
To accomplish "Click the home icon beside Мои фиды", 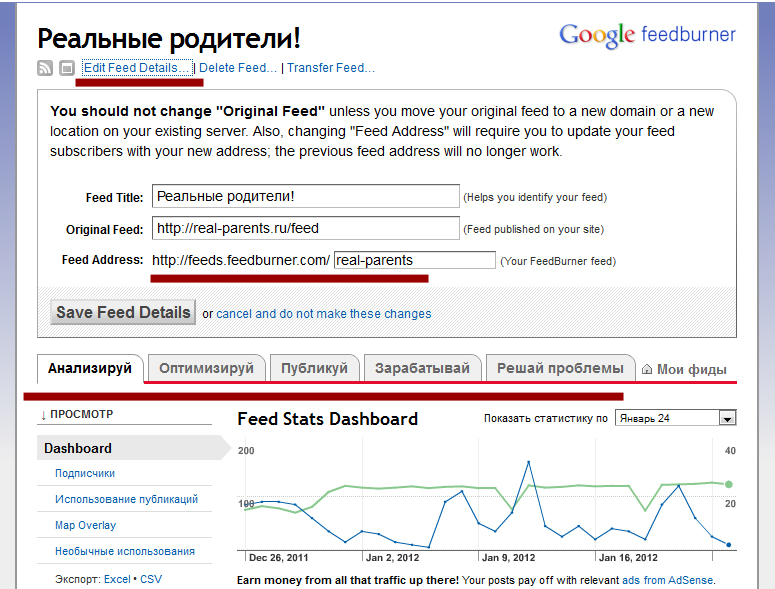I will click(x=646, y=369).
